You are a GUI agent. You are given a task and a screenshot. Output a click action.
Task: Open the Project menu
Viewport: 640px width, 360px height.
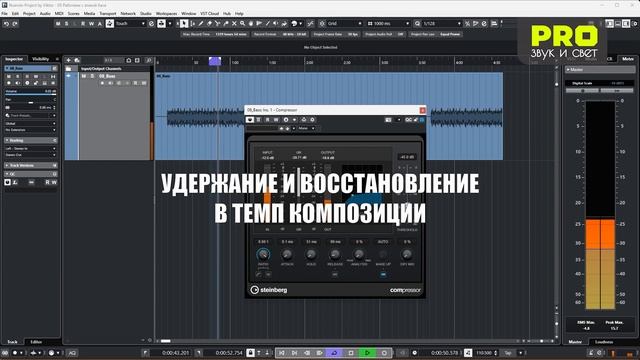pyautogui.click(x=29, y=13)
